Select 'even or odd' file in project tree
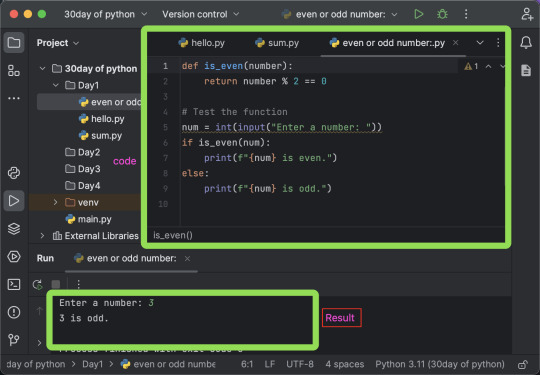 point(89,102)
